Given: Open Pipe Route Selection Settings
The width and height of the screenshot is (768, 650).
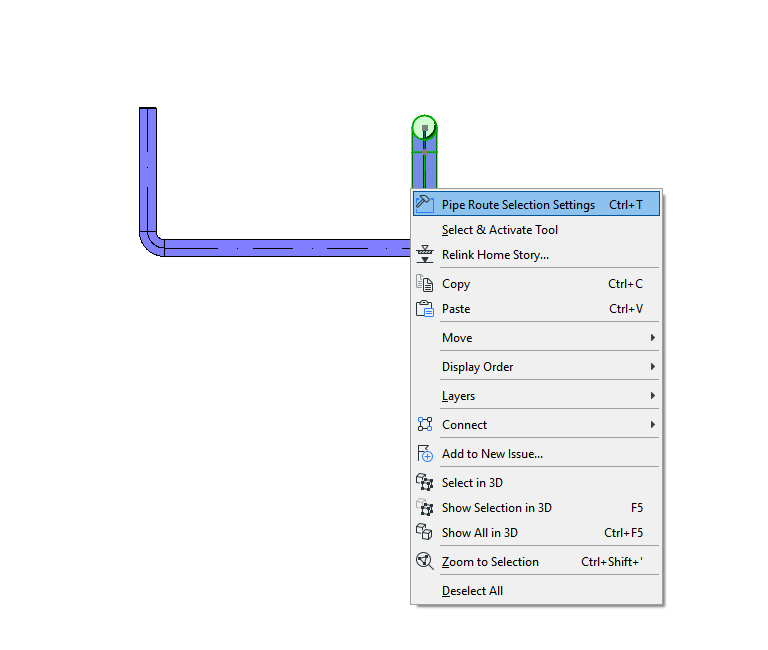Looking at the screenshot, I should click(x=536, y=204).
